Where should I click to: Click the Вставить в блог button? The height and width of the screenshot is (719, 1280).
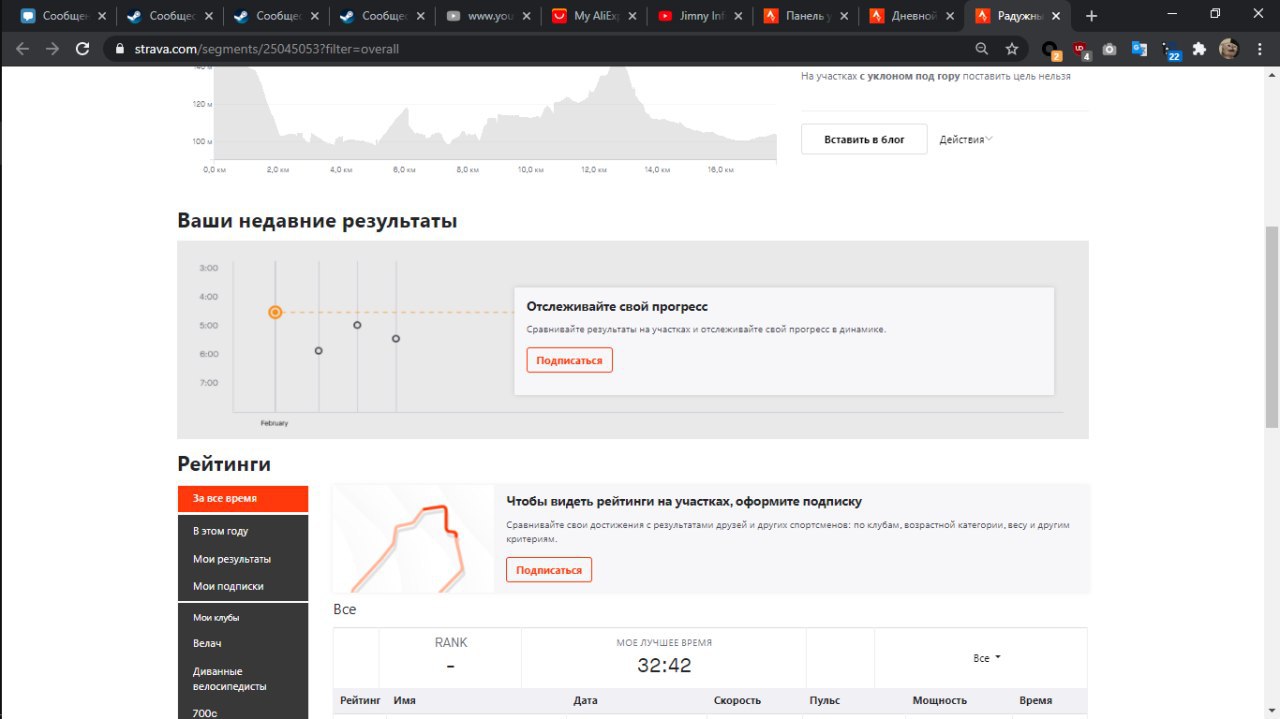click(864, 139)
